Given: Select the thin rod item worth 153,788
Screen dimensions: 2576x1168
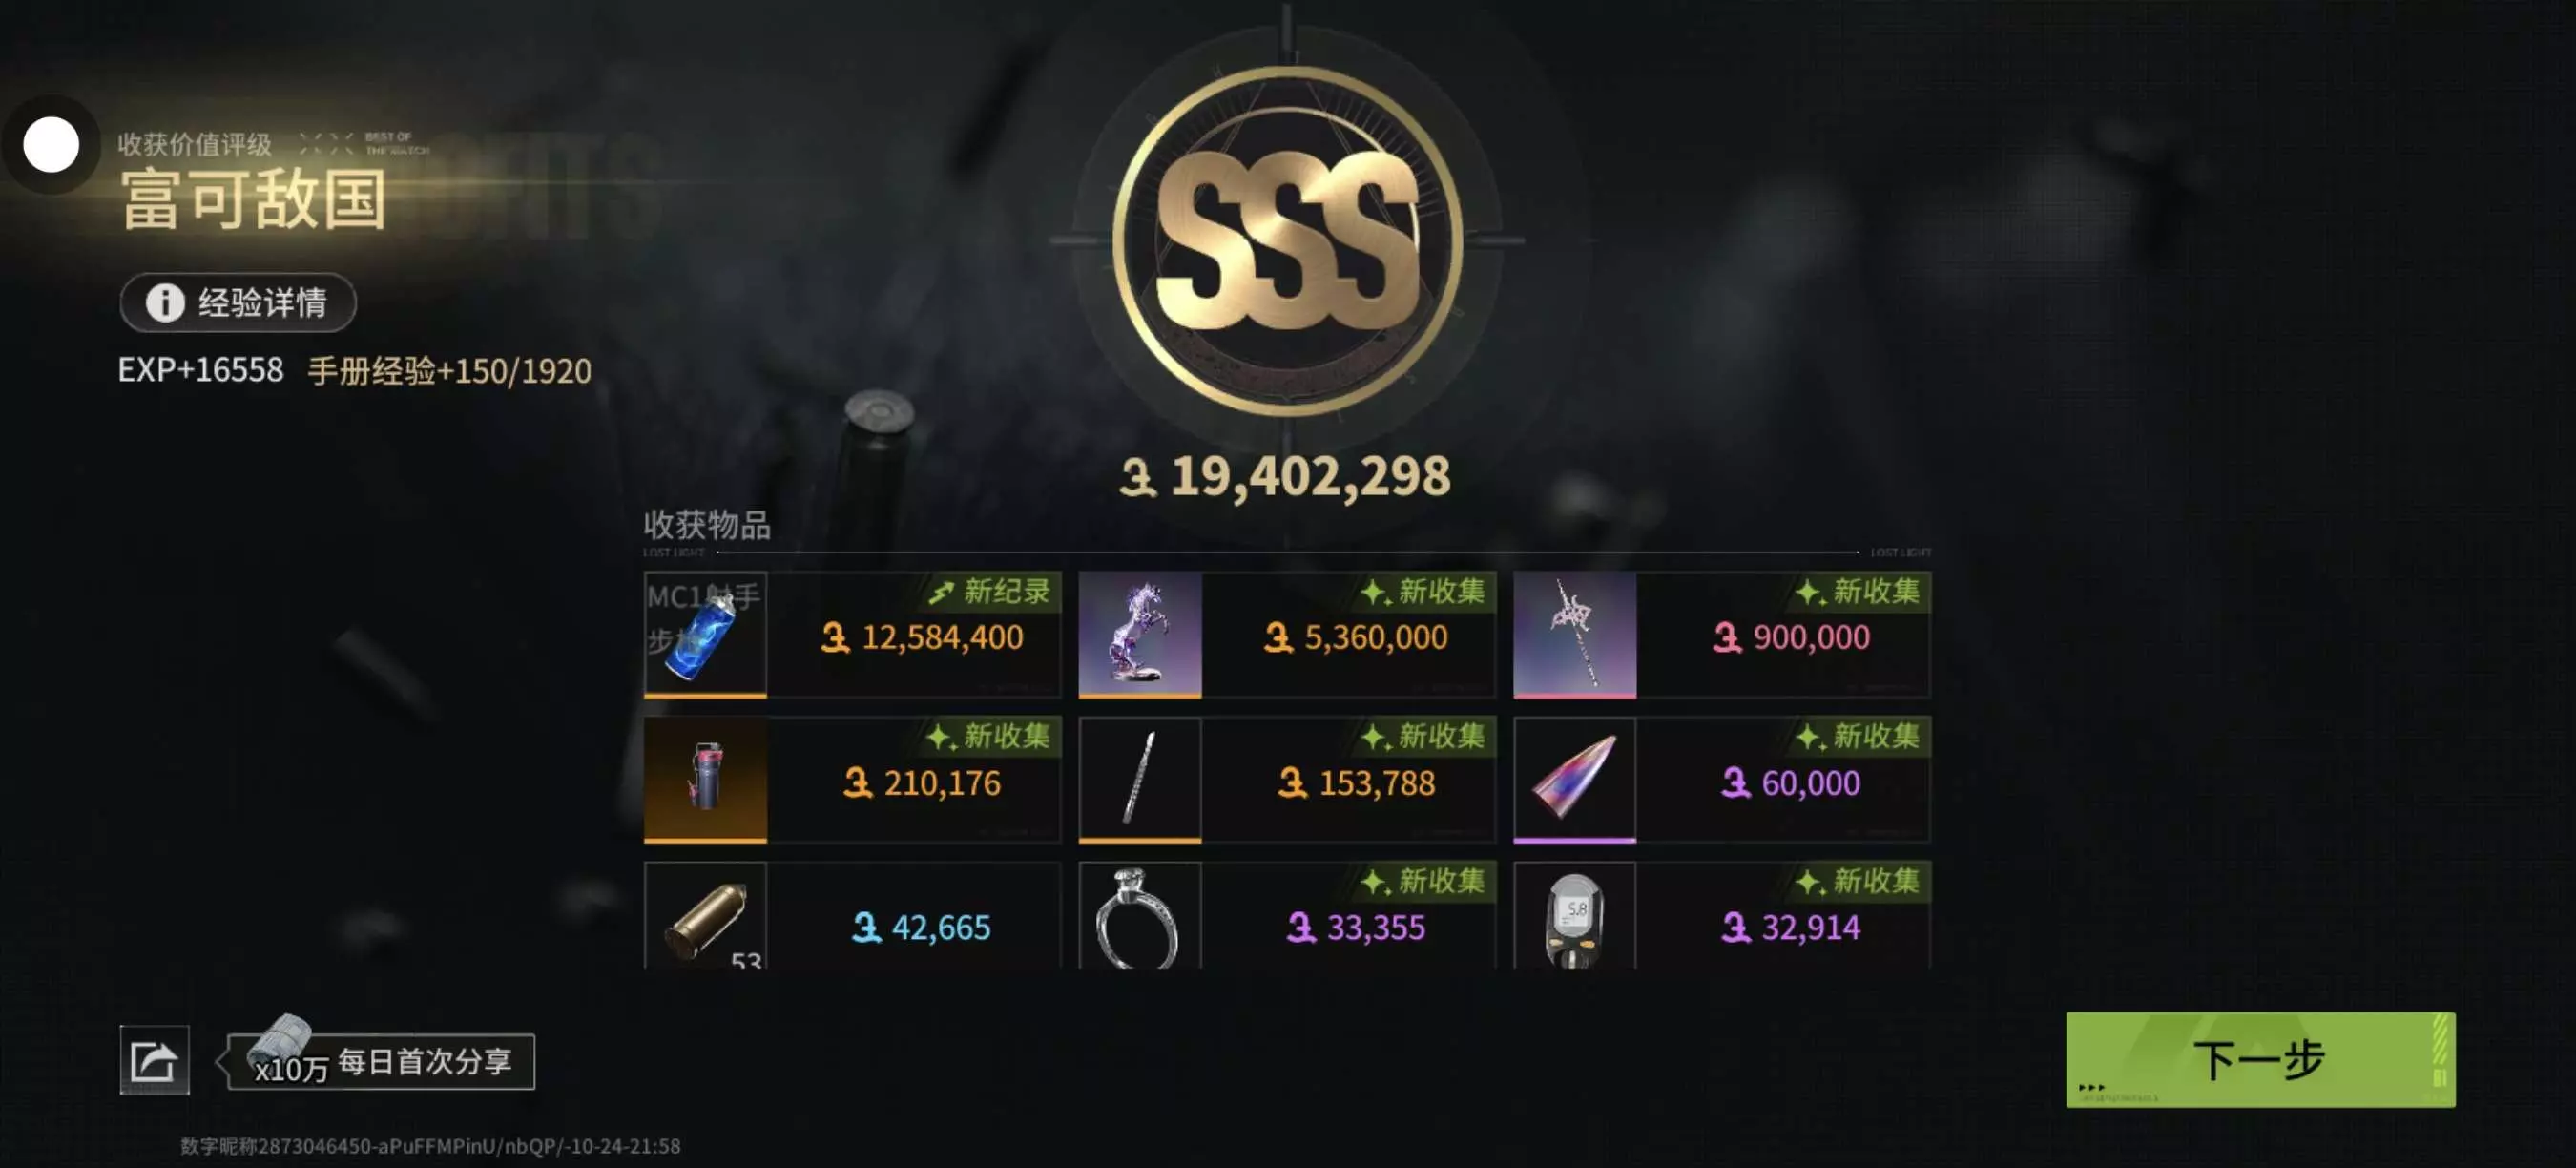Looking at the screenshot, I should pyautogui.click(x=1140, y=779).
